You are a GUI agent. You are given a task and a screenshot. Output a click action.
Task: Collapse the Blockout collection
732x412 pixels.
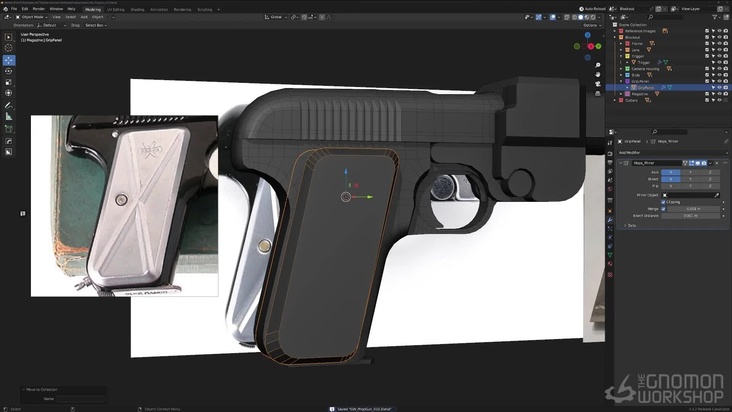pos(615,37)
